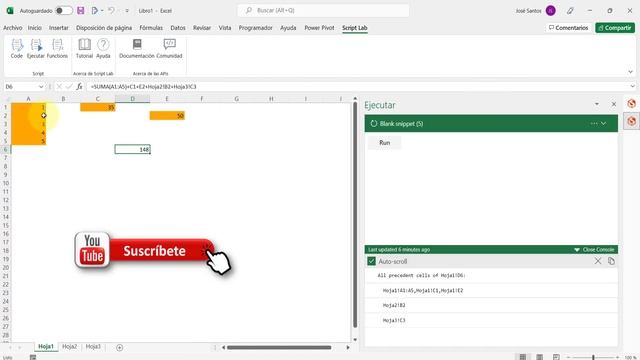Open snippet more options ellipsis

pyautogui.click(x=593, y=124)
